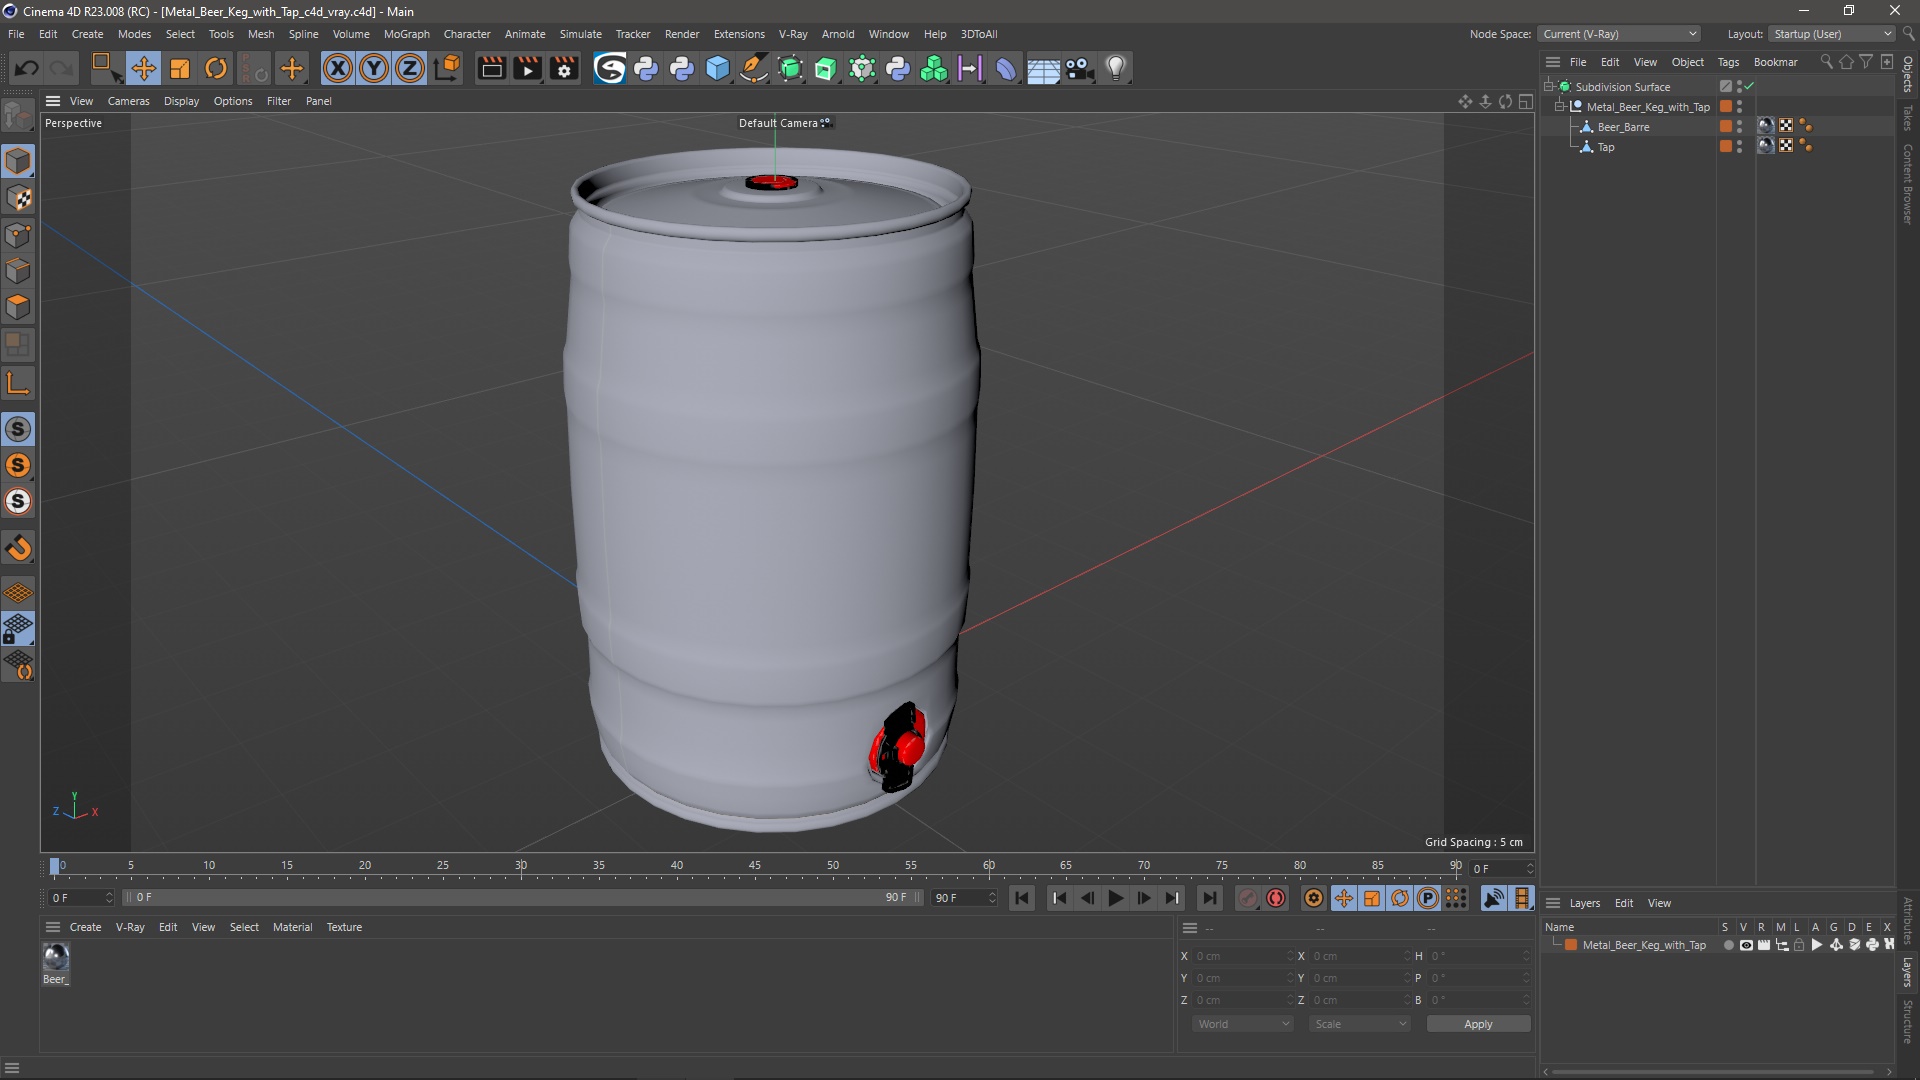Screen dimensions: 1920x1080
Task: Toggle Y axis lock
Action: coord(374,68)
